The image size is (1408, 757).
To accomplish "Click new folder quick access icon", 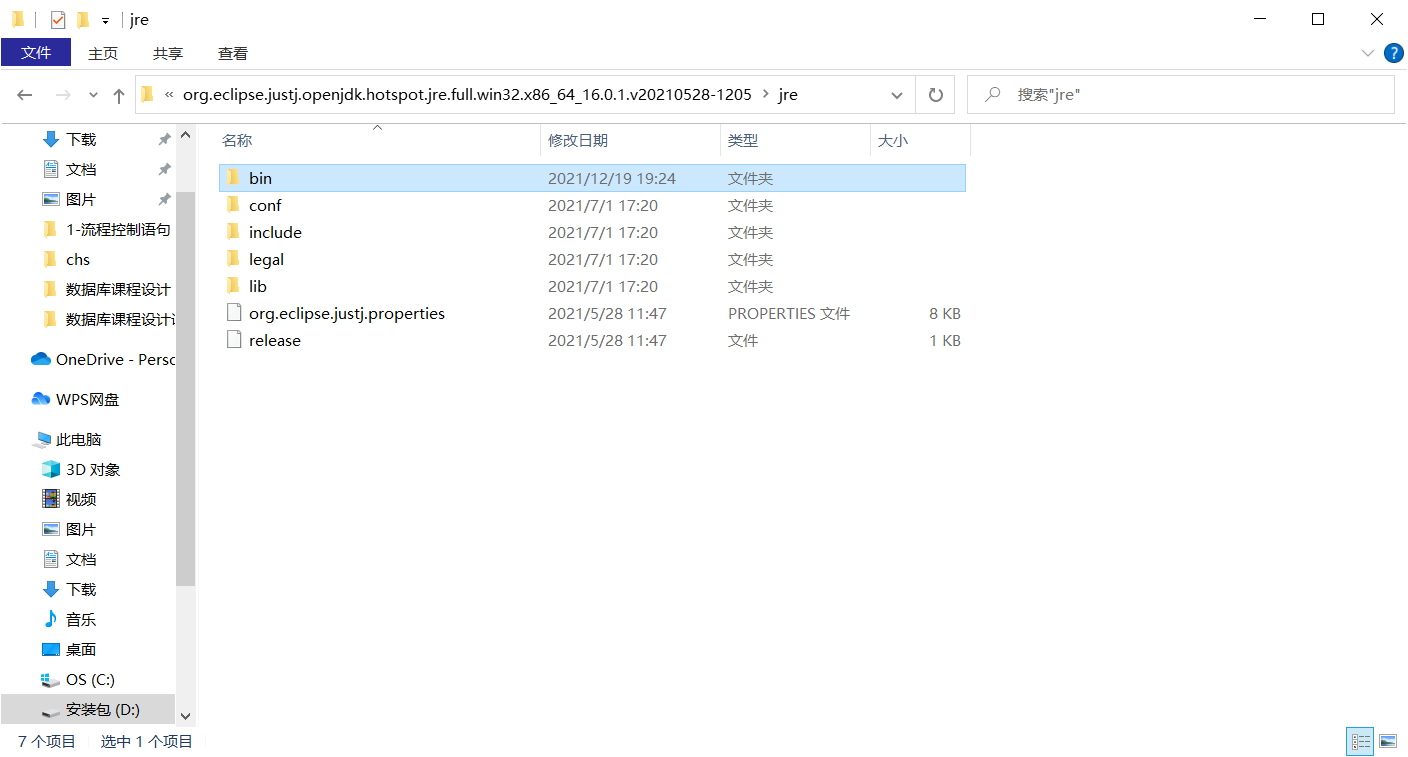I will tap(83, 19).
